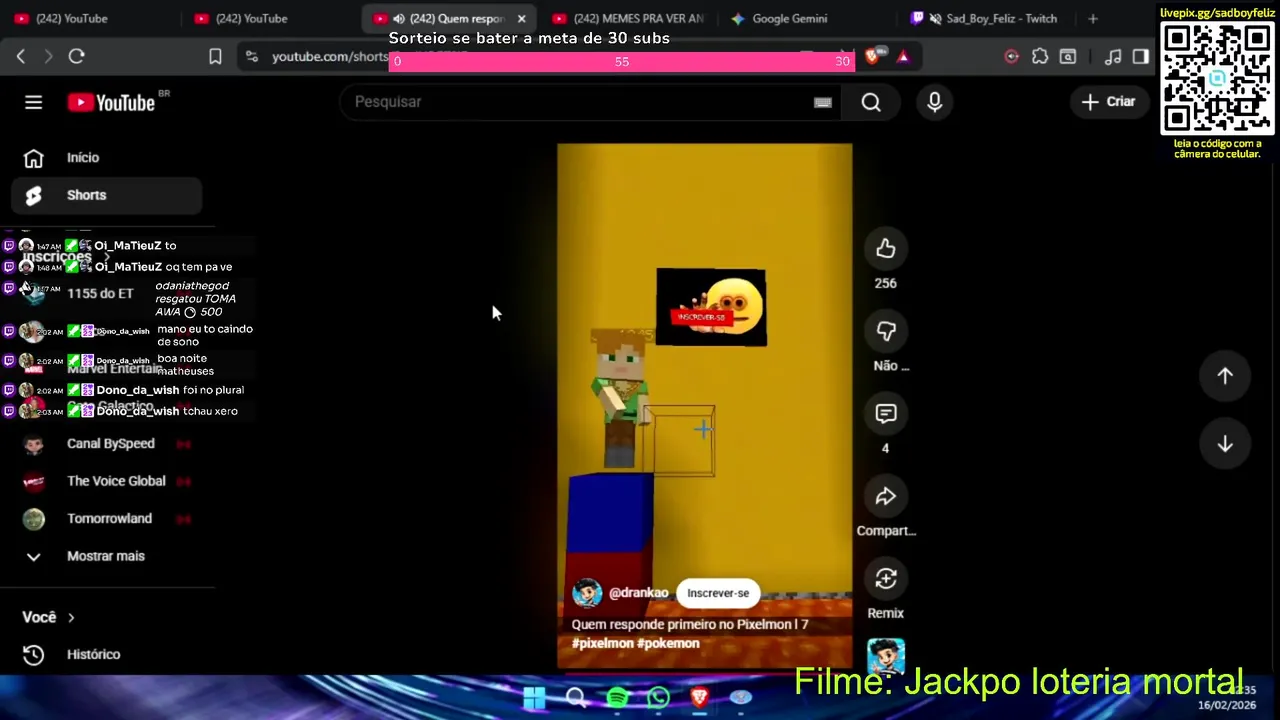Screen dimensions: 1280x720
Task: Click the pink subs goal progress bar
Action: click(x=621, y=62)
